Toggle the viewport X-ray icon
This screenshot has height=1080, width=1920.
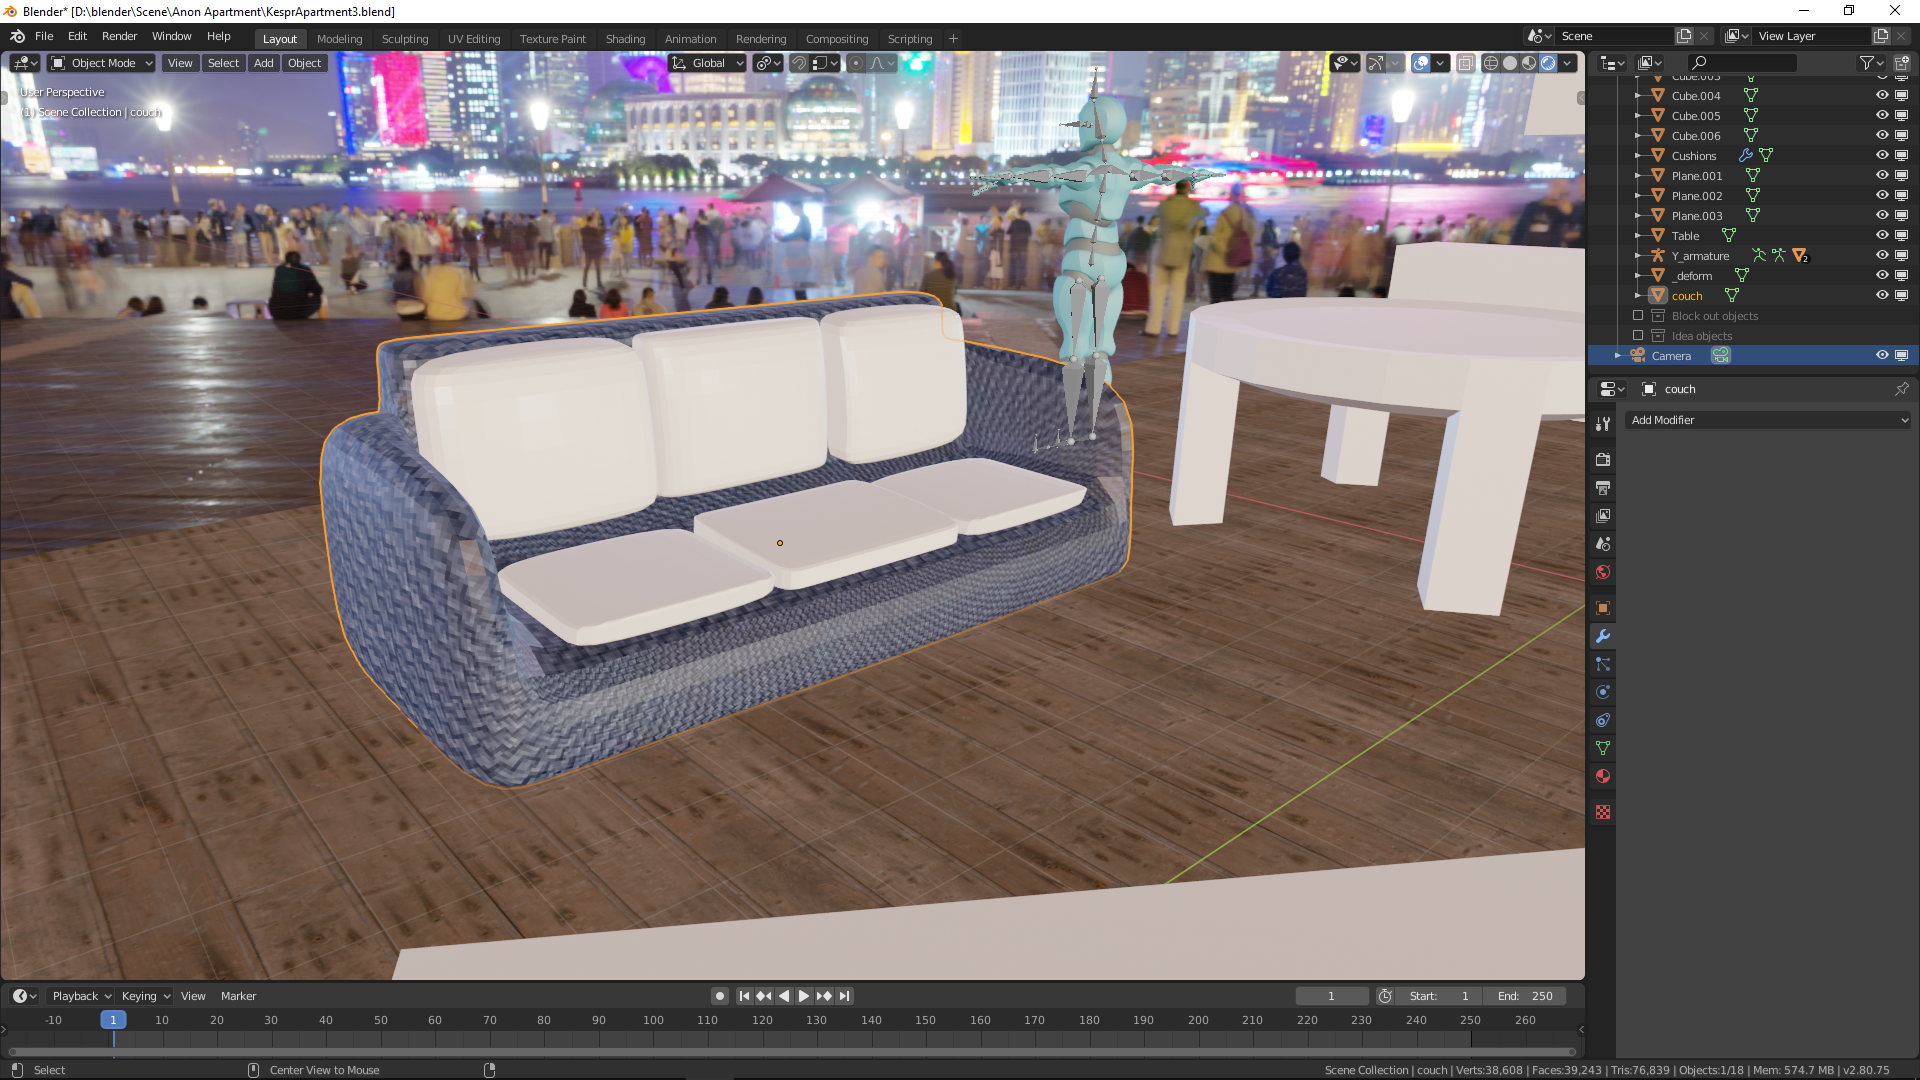[x=1465, y=63]
